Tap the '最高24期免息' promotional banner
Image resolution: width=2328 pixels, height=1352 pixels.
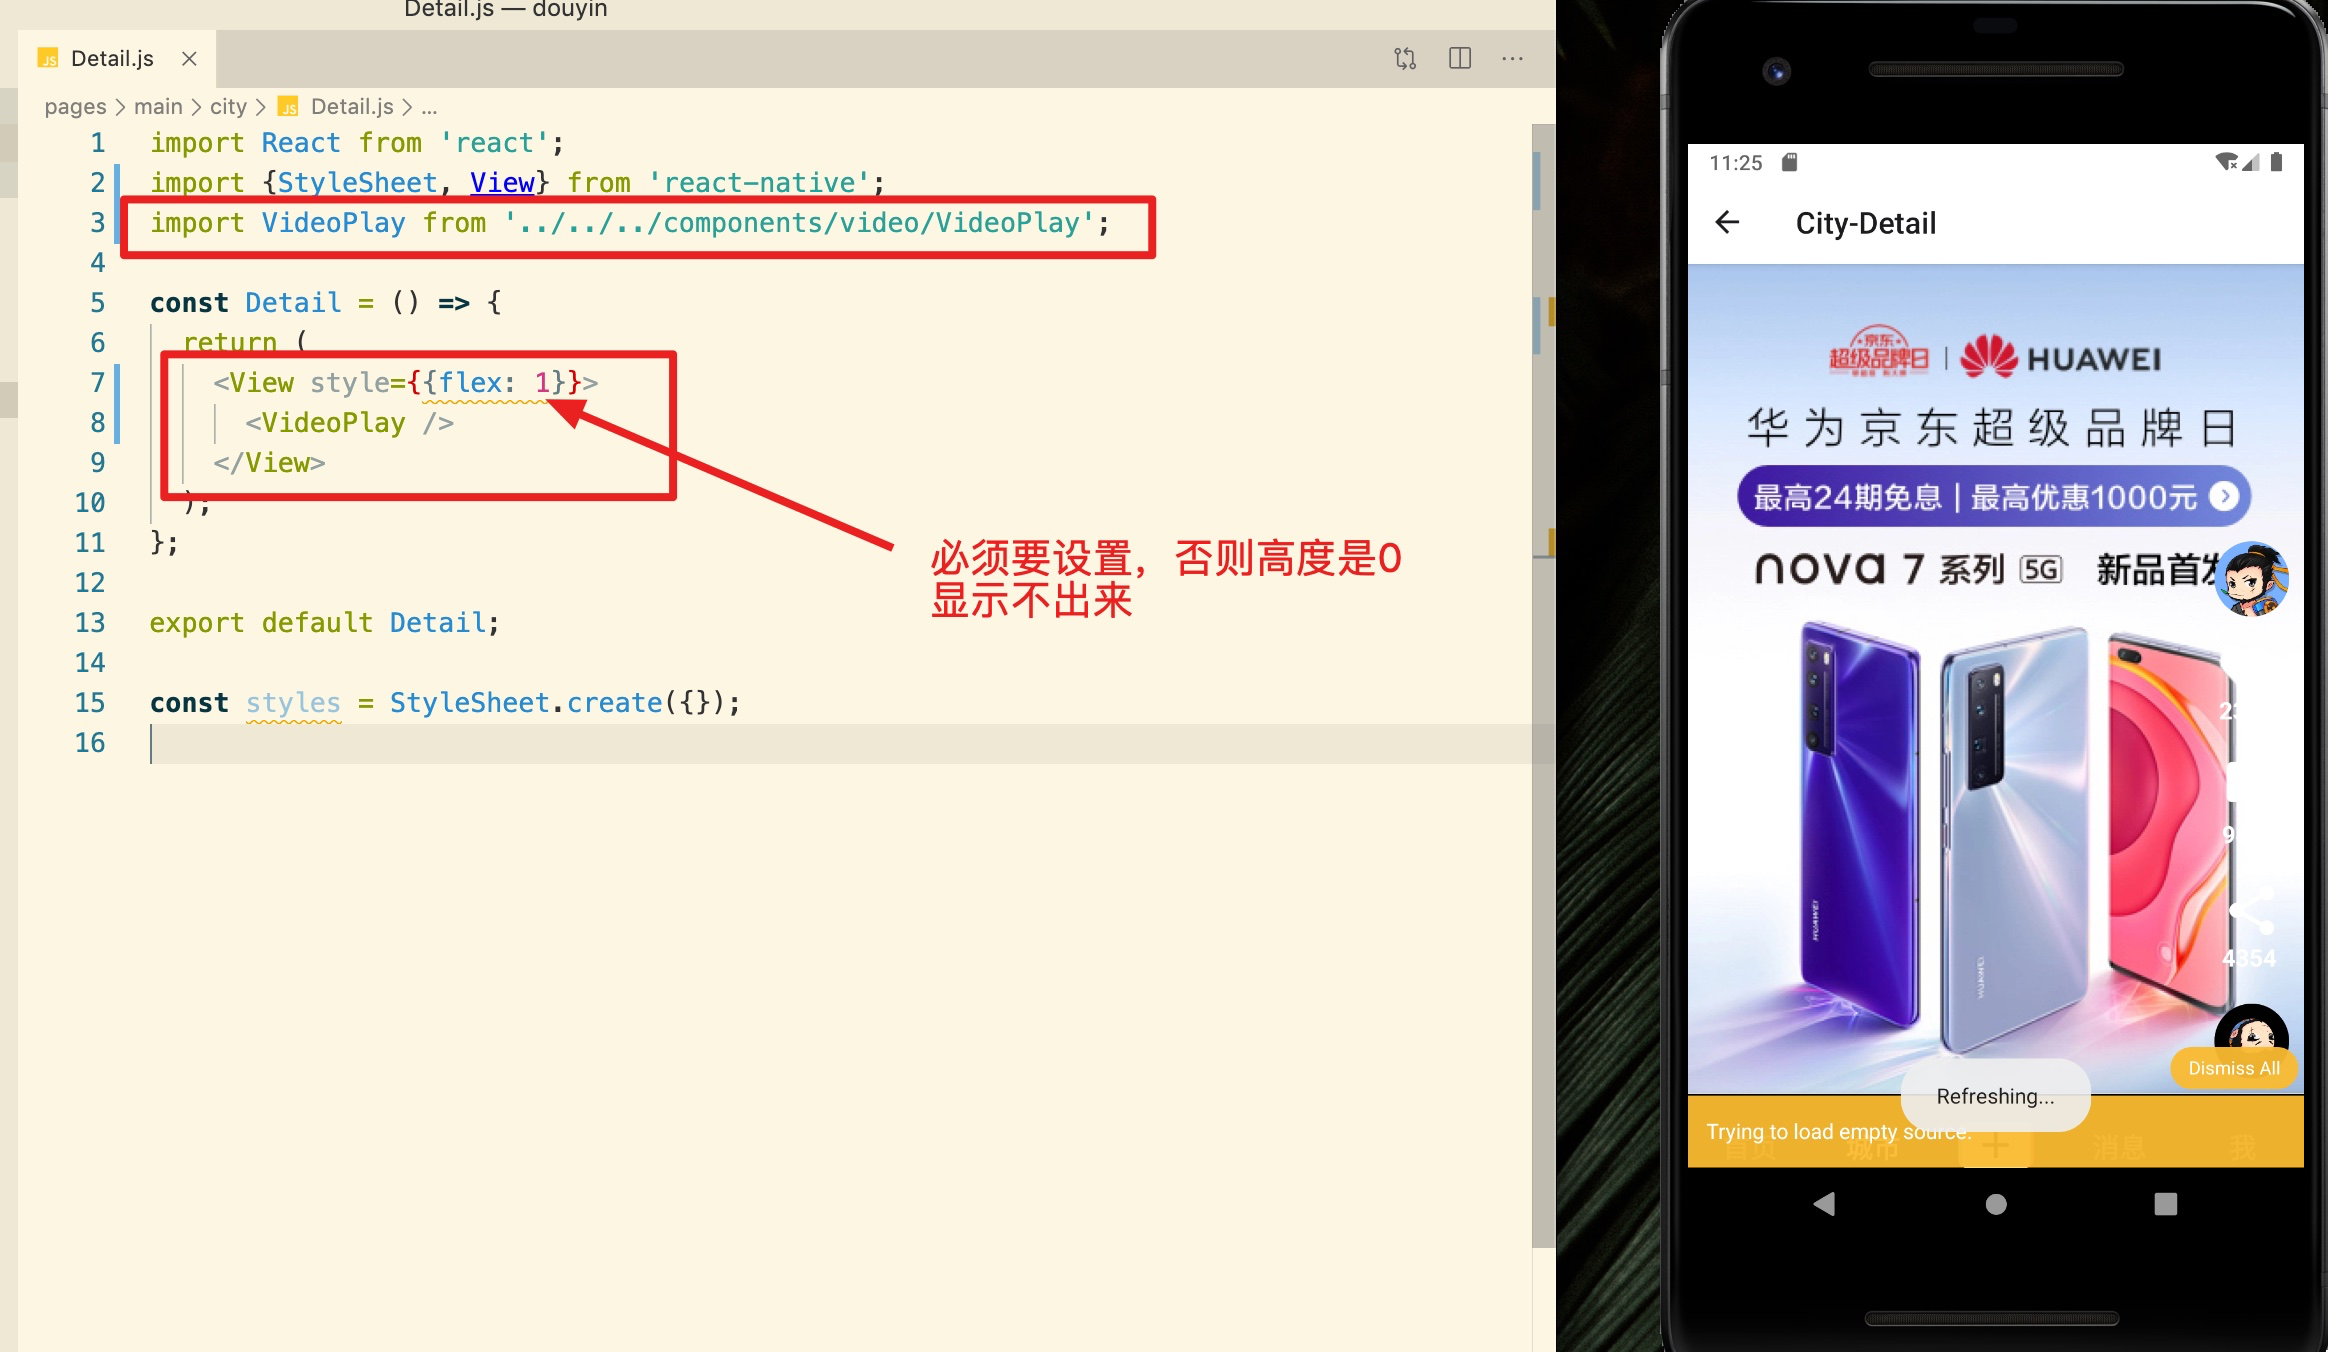pos(1994,496)
